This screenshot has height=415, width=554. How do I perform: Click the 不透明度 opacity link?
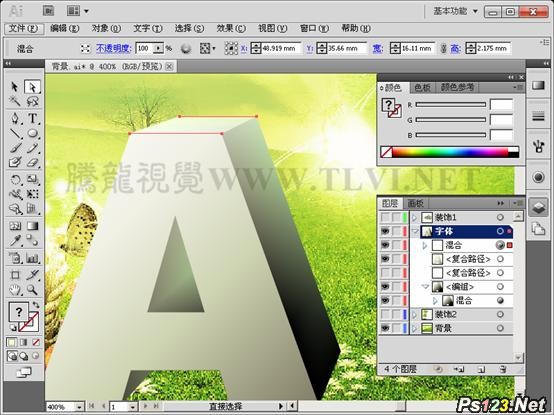coord(114,48)
